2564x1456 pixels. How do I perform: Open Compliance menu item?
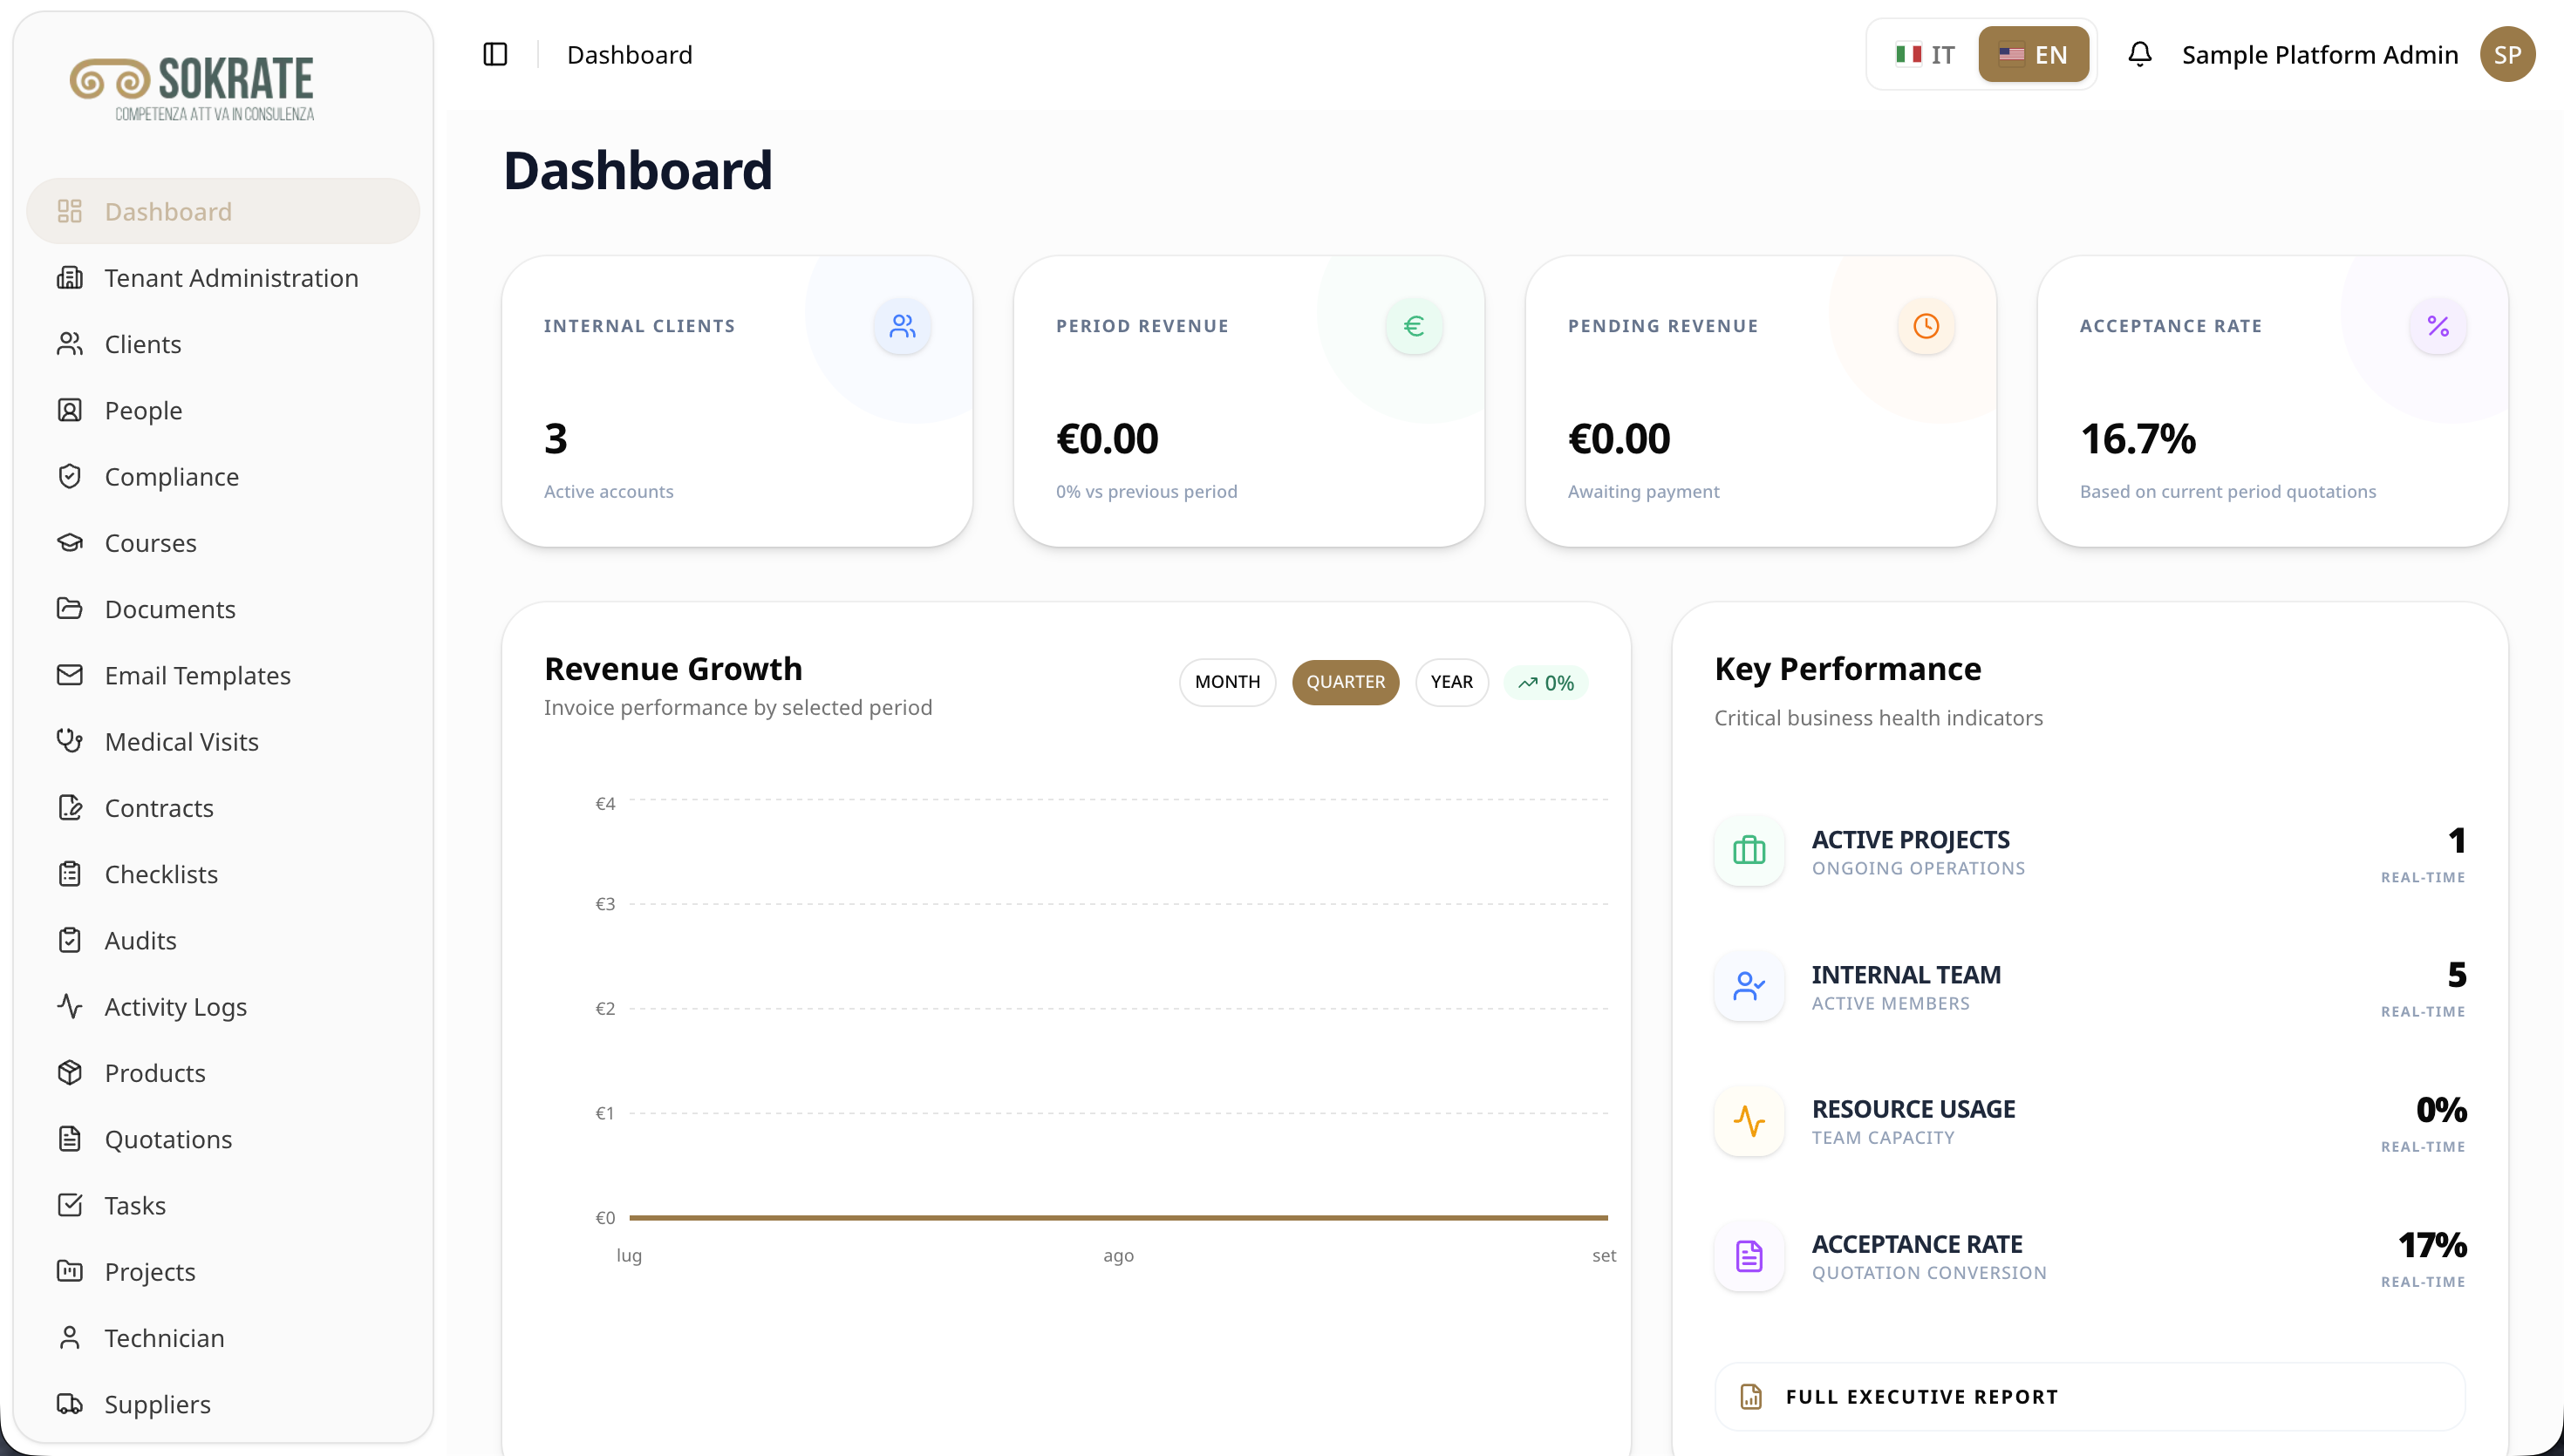click(x=223, y=476)
